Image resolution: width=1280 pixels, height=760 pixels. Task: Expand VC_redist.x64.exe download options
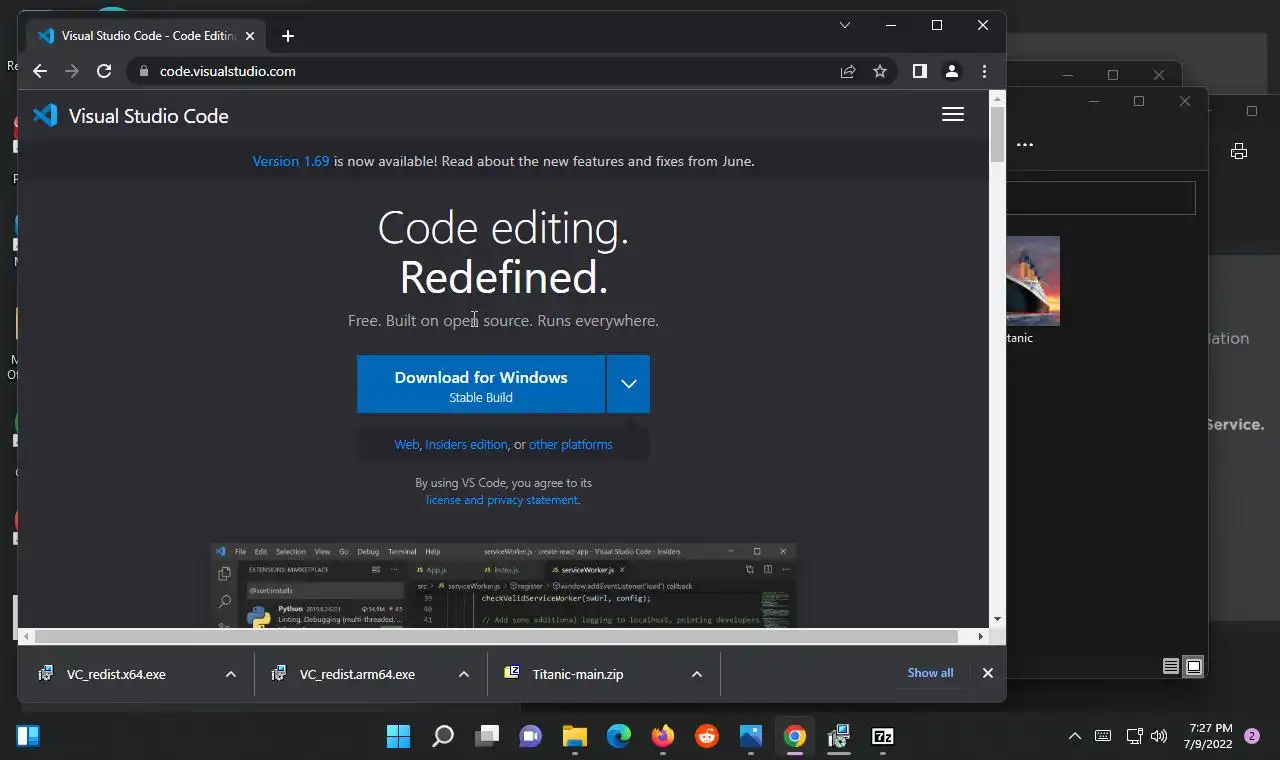click(231, 674)
